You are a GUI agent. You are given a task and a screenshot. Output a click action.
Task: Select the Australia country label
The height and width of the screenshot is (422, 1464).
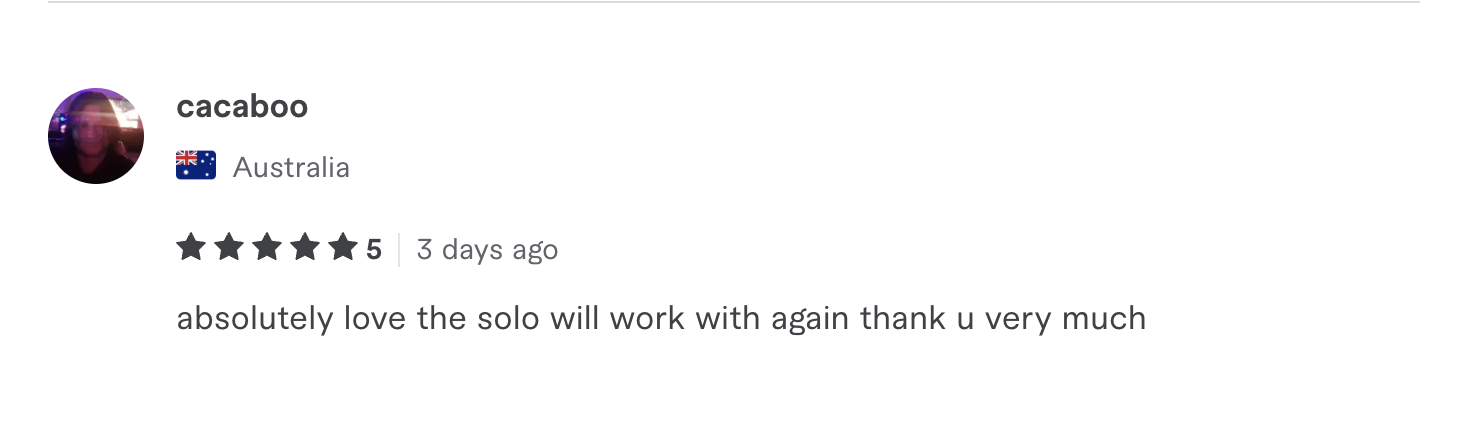pyautogui.click(x=291, y=167)
